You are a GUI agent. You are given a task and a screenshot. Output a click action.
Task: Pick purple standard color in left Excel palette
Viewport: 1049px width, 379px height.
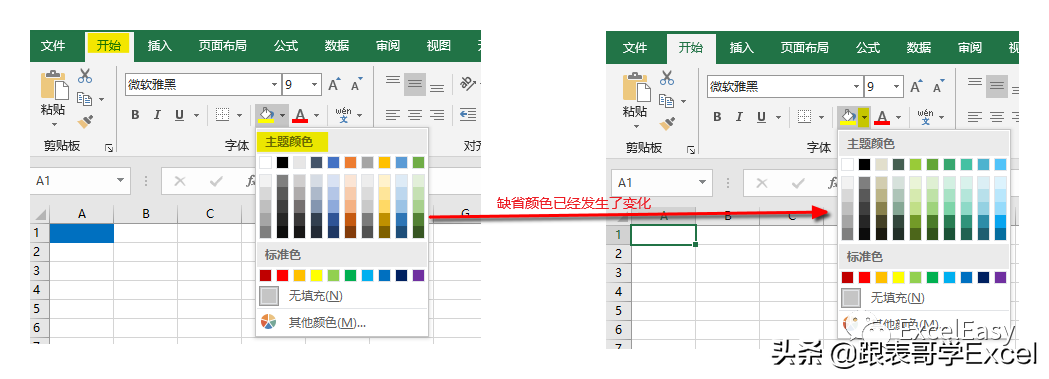pyautogui.click(x=419, y=275)
